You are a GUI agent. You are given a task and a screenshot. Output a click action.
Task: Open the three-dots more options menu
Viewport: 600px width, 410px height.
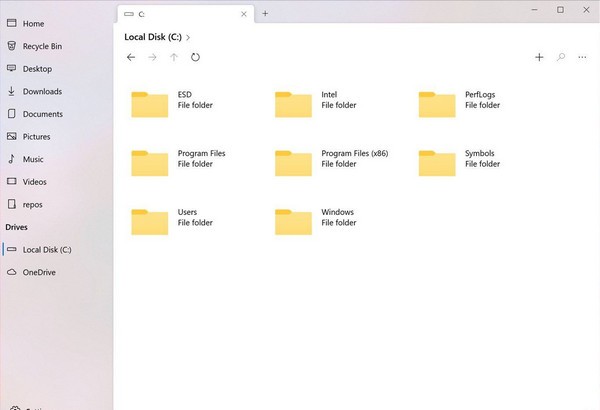point(582,57)
